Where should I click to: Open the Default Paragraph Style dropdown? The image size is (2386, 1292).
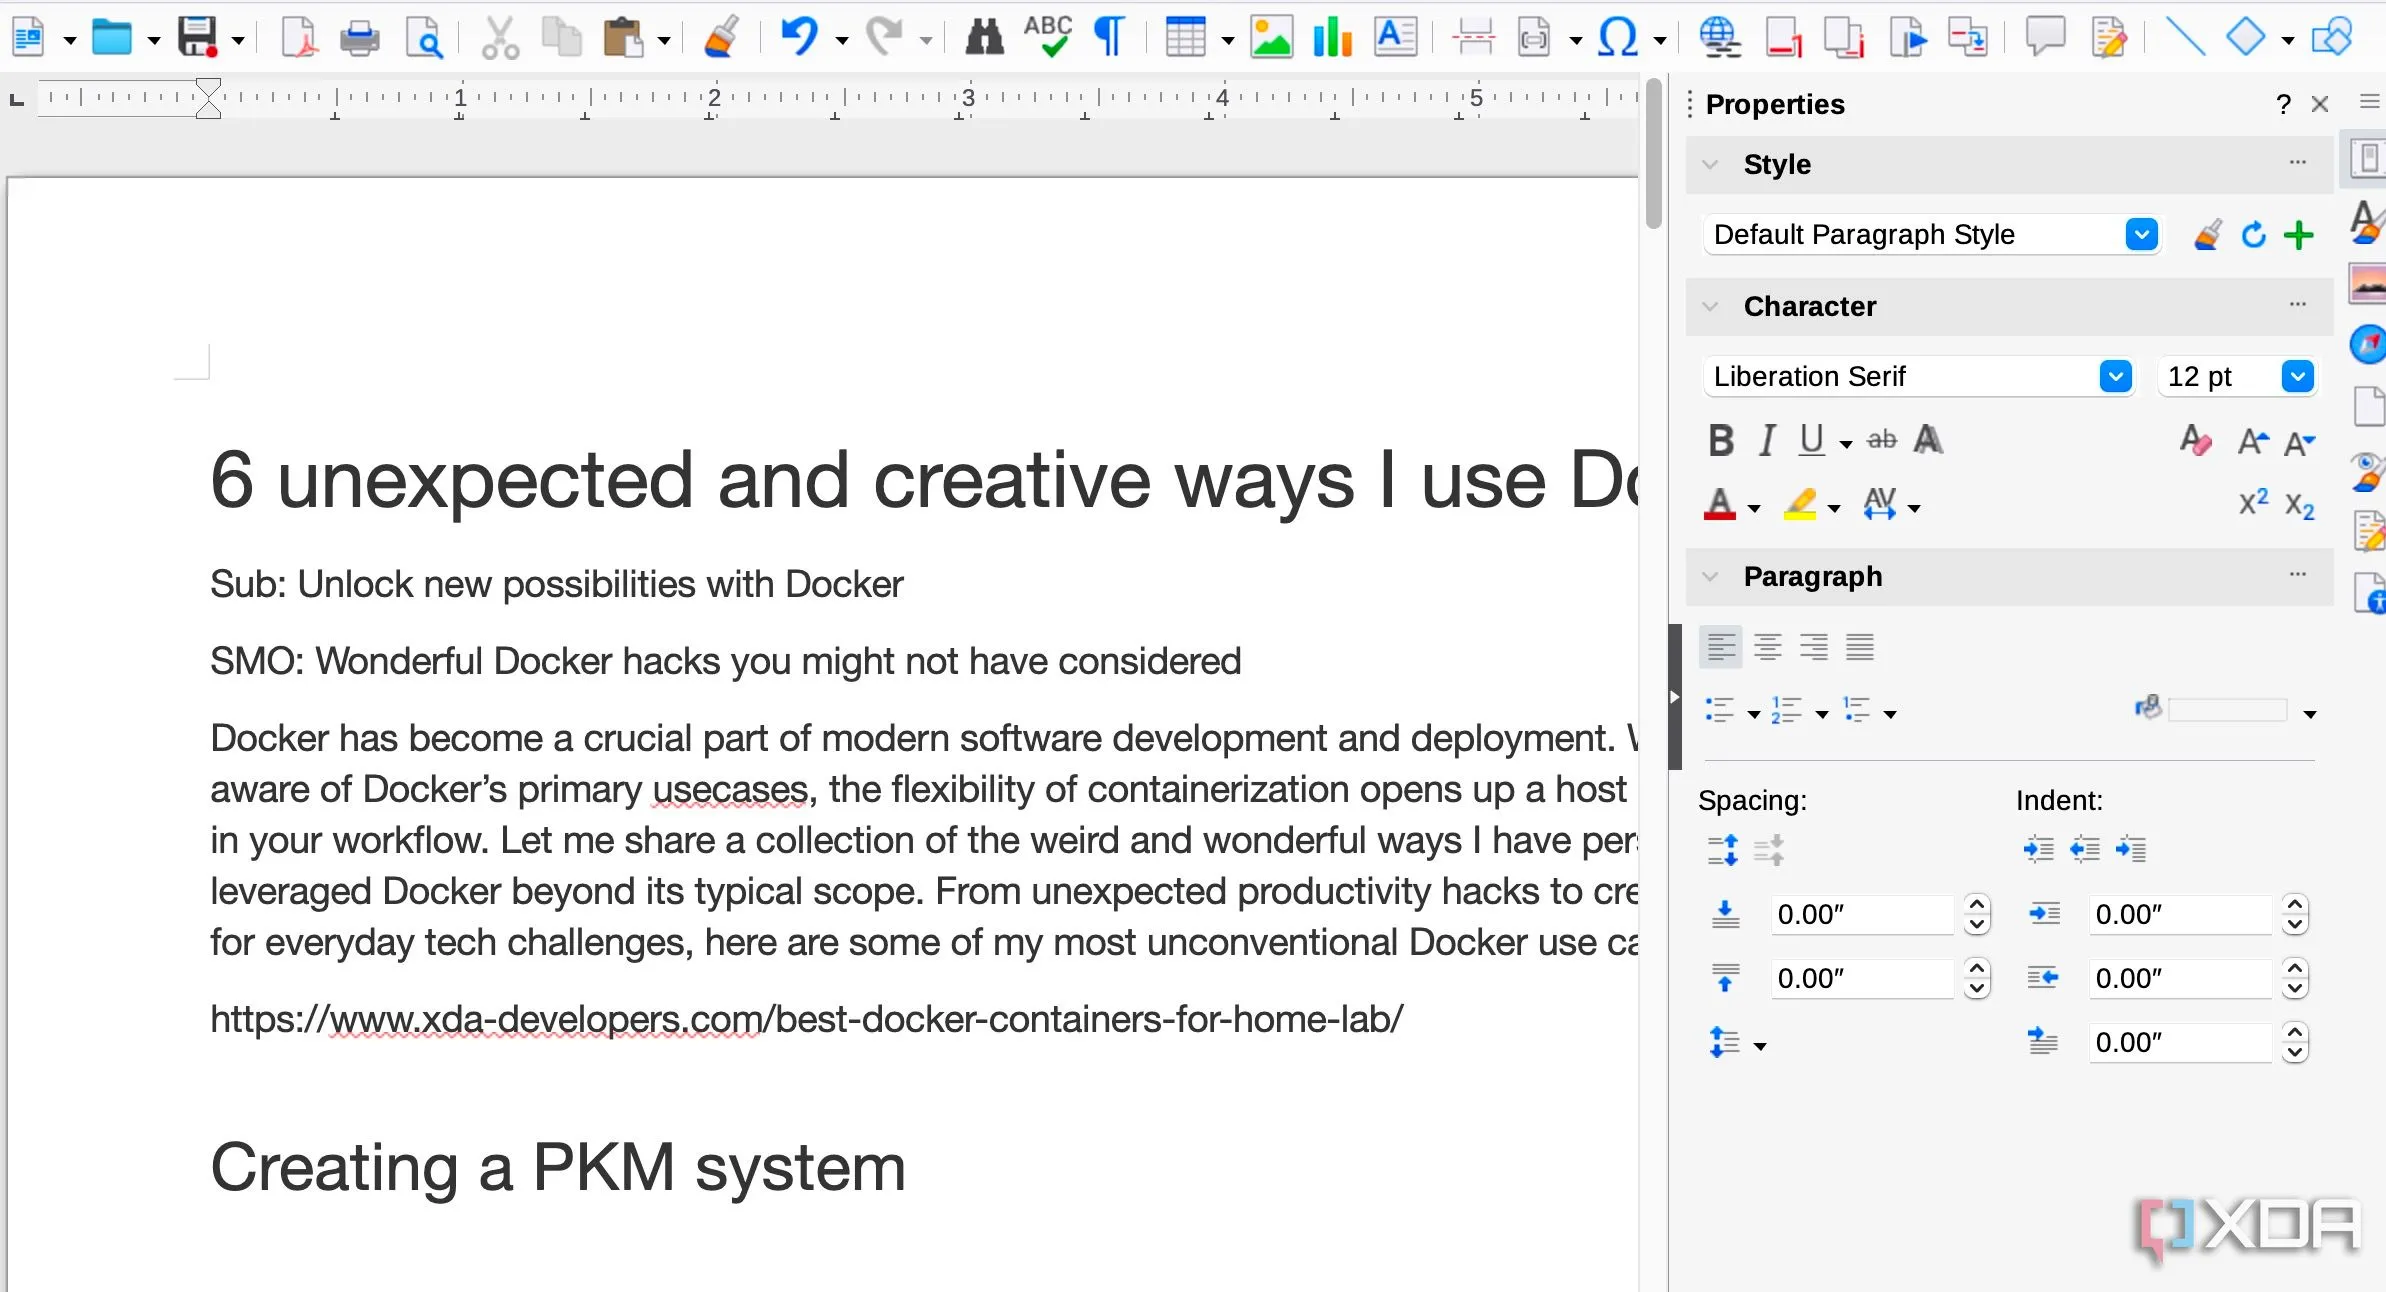tap(2141, 235)
